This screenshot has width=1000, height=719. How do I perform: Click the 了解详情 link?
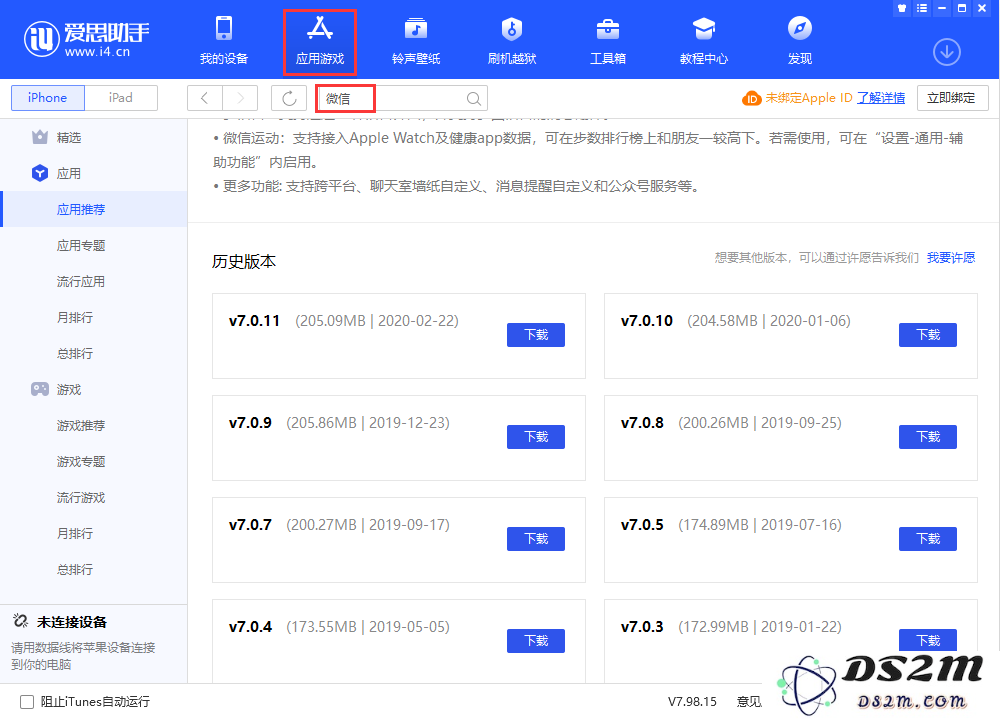pyautogui.click(x=881, y=98)
